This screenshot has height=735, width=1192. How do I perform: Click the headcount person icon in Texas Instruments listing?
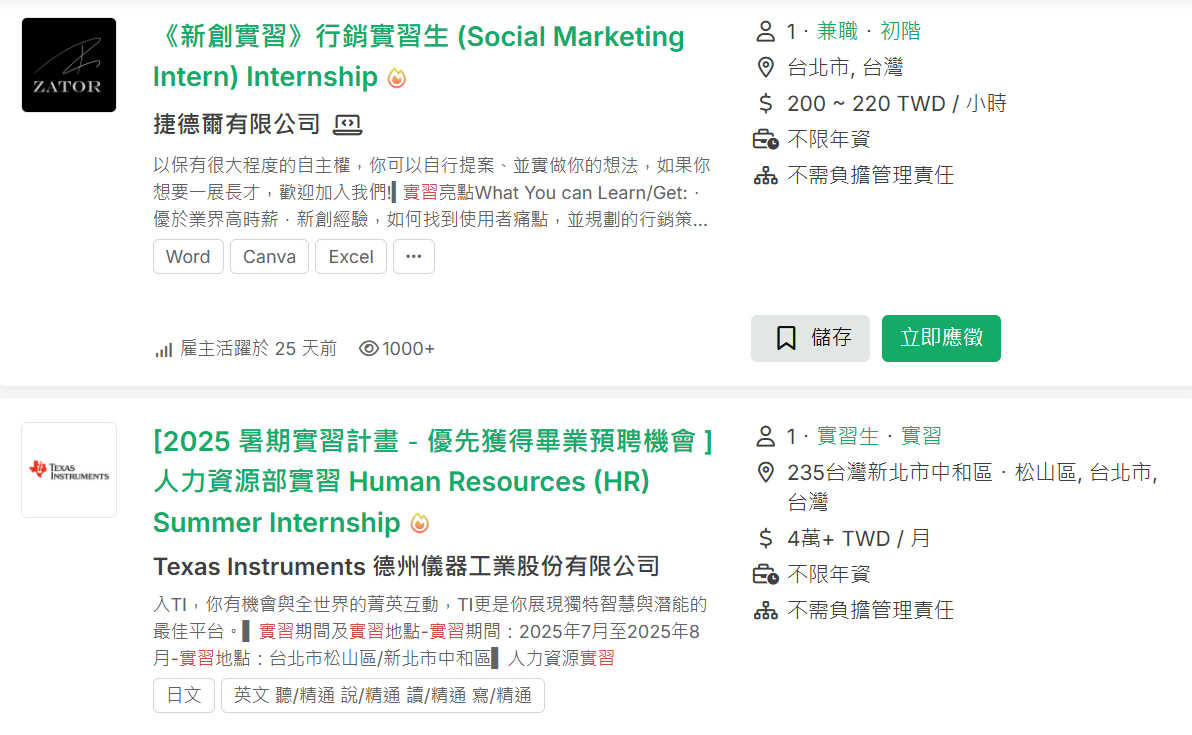point(766,436)
